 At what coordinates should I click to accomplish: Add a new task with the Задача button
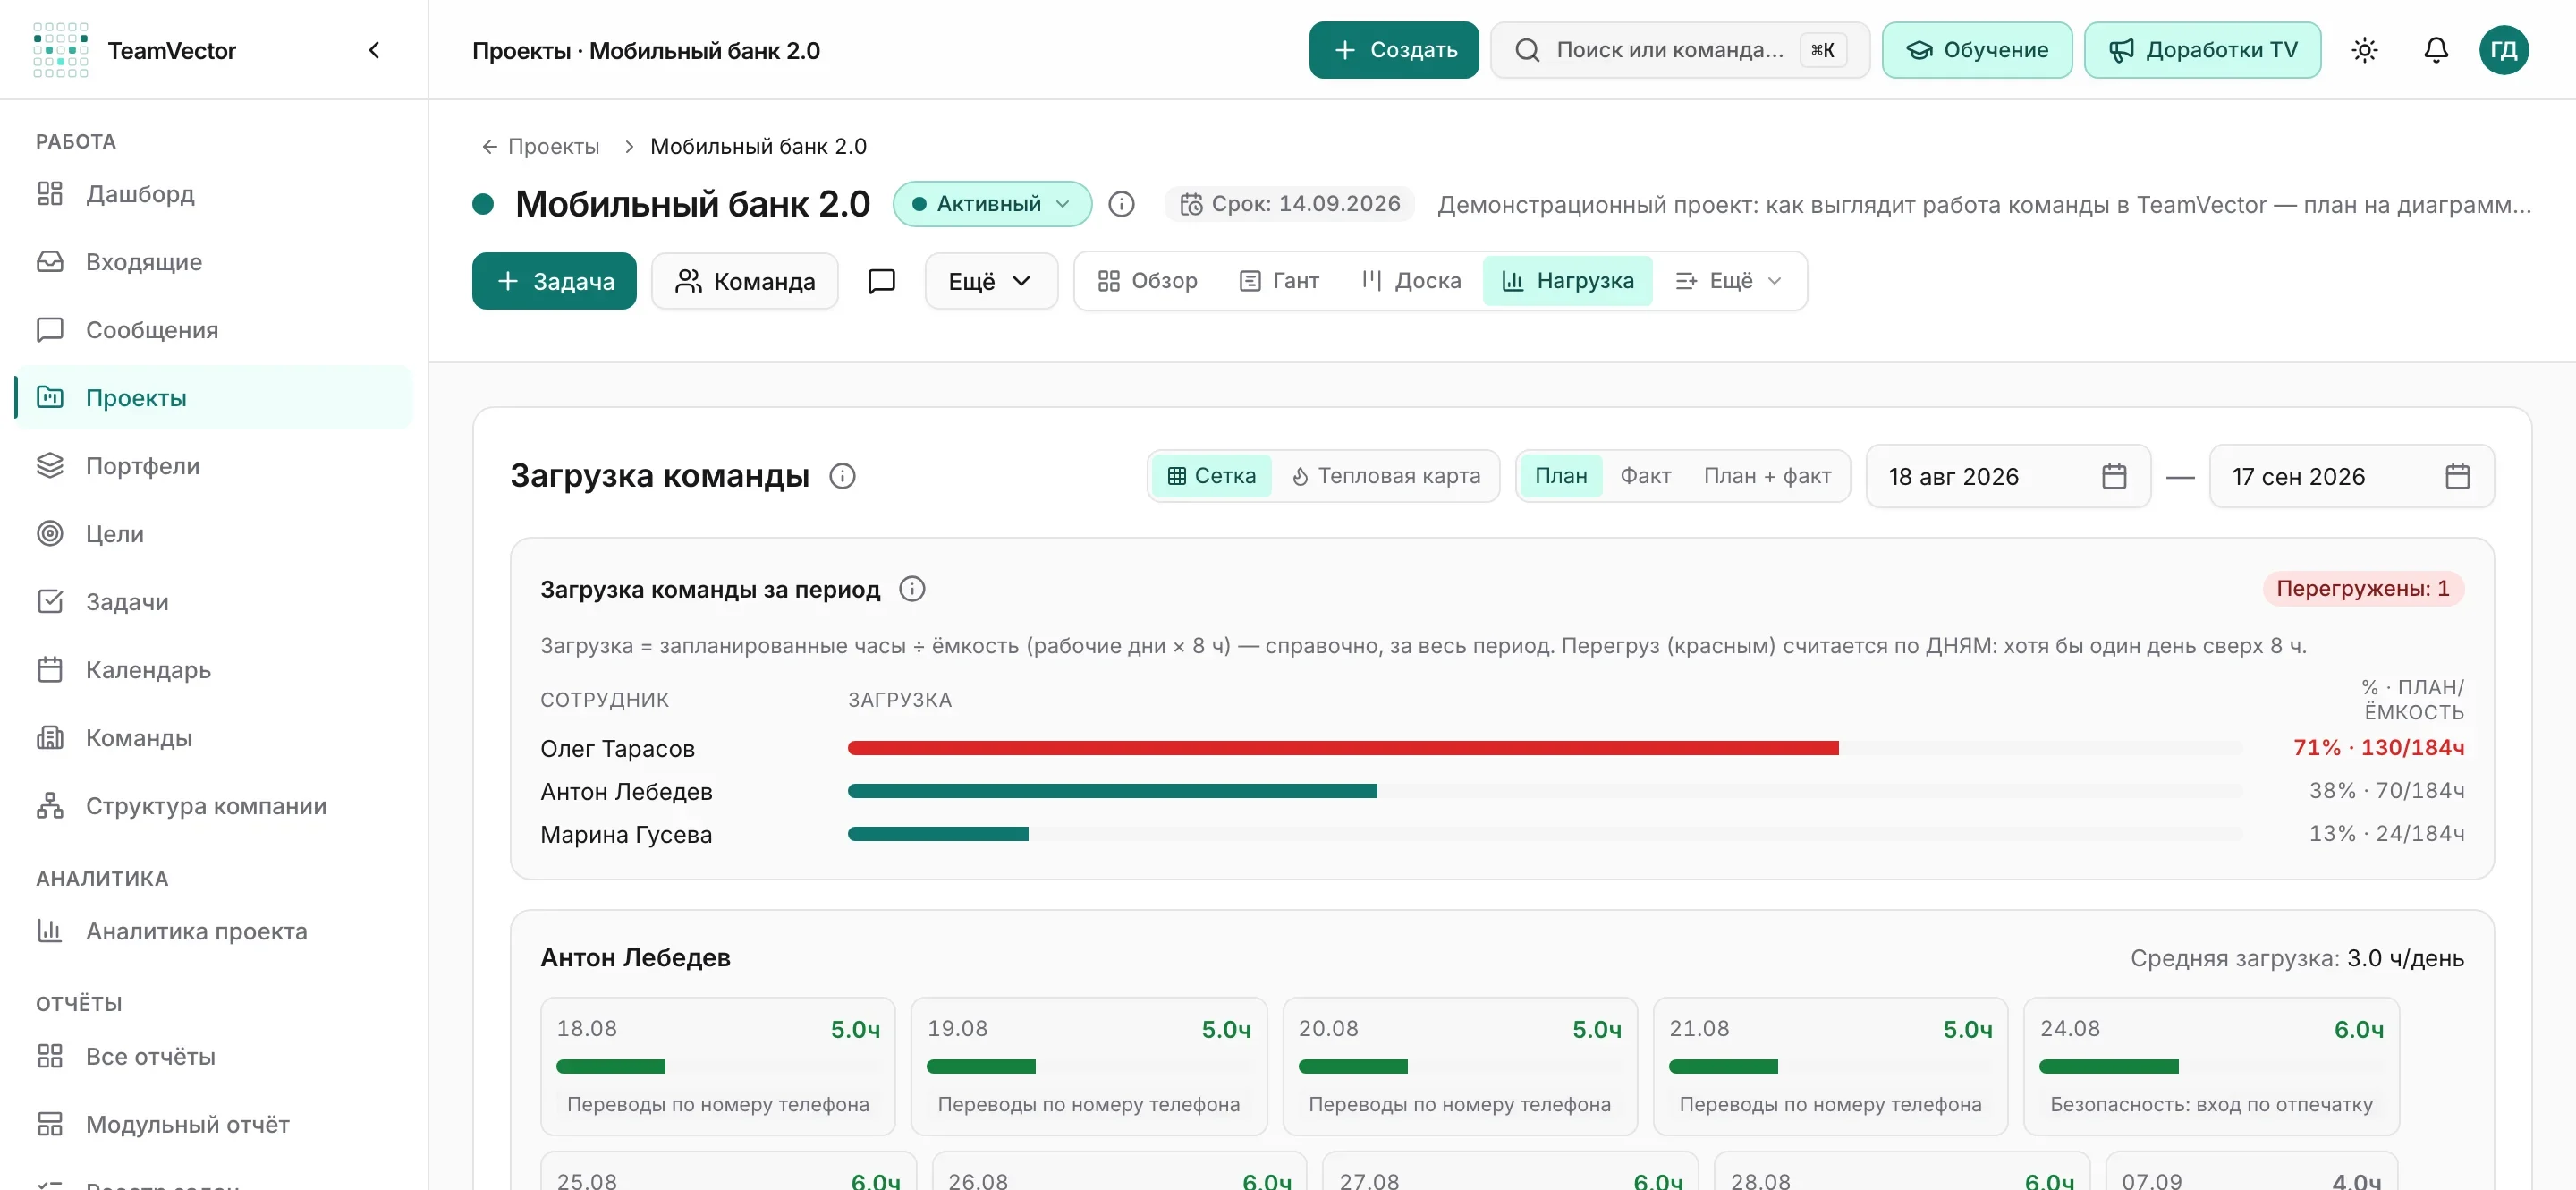pos(554,281)
